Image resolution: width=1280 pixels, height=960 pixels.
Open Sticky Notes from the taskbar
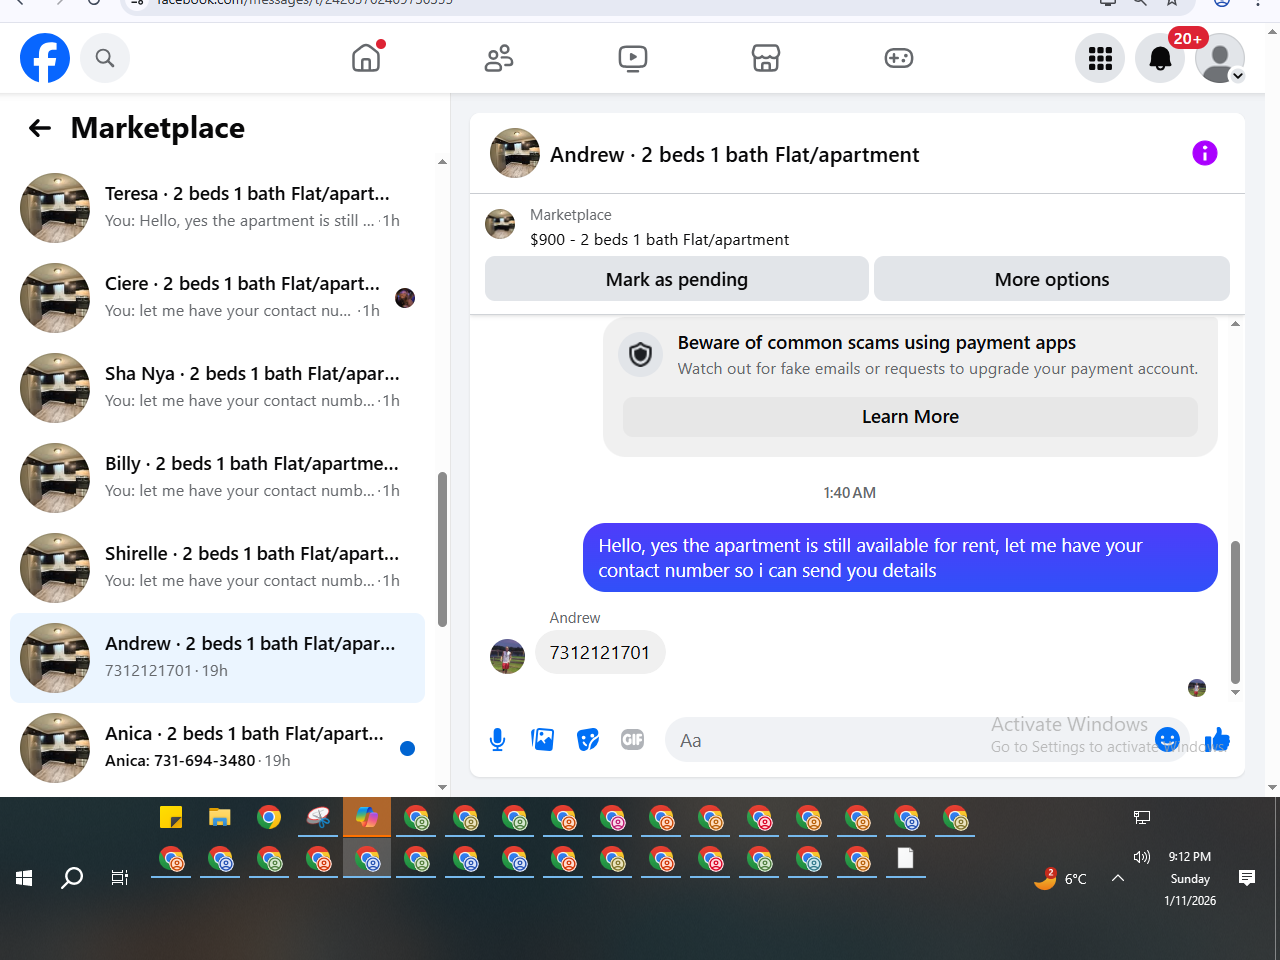click(171, 817)
